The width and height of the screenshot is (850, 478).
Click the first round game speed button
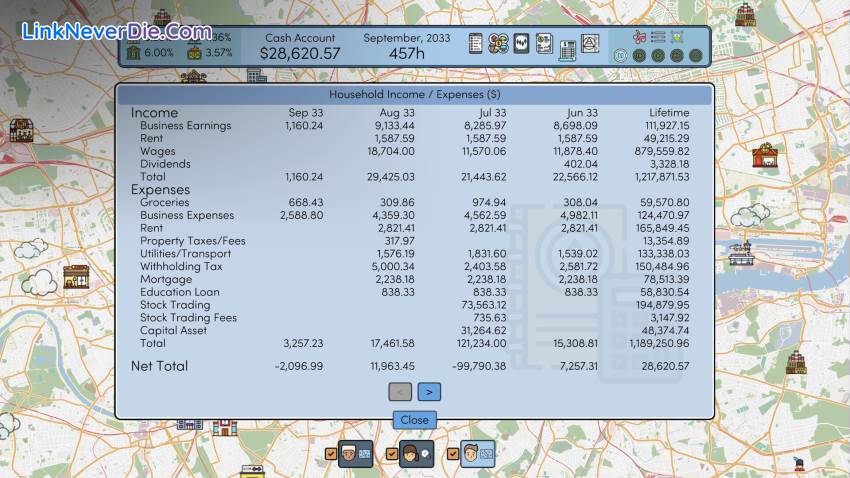pyautogui.click(x=621, y=55)
